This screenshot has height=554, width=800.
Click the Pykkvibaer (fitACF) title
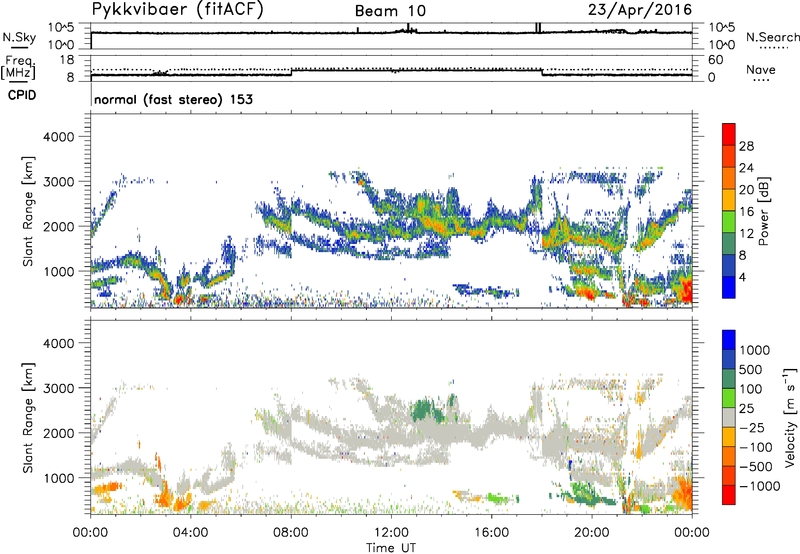177,10
